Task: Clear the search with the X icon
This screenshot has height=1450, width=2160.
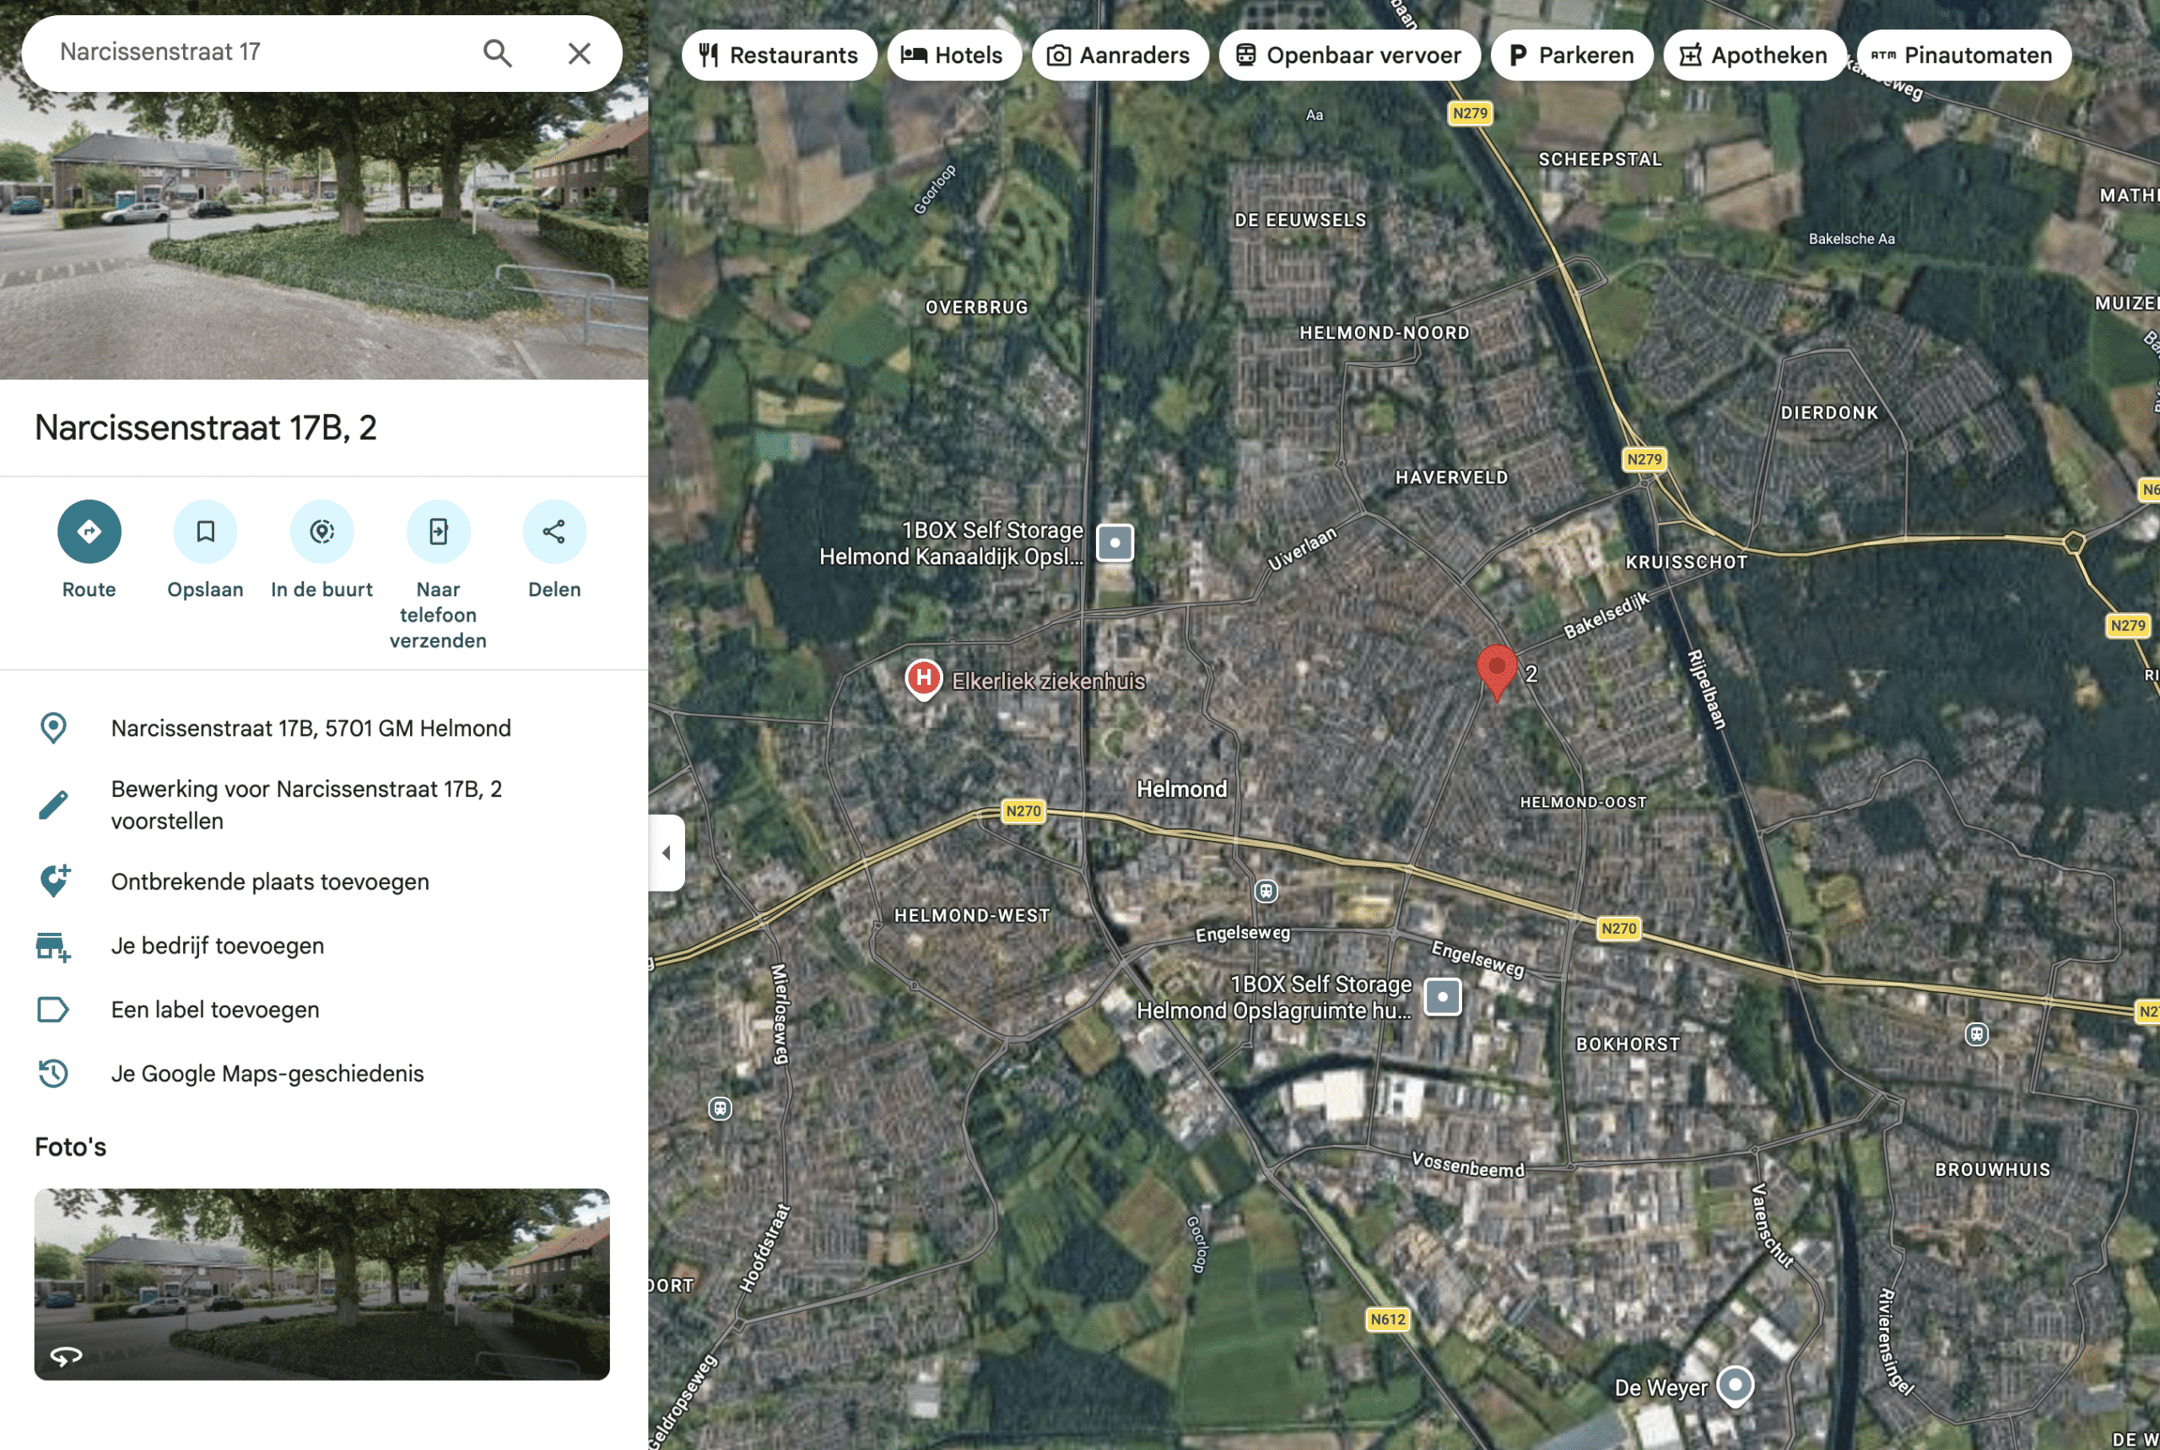Action: 579,53
